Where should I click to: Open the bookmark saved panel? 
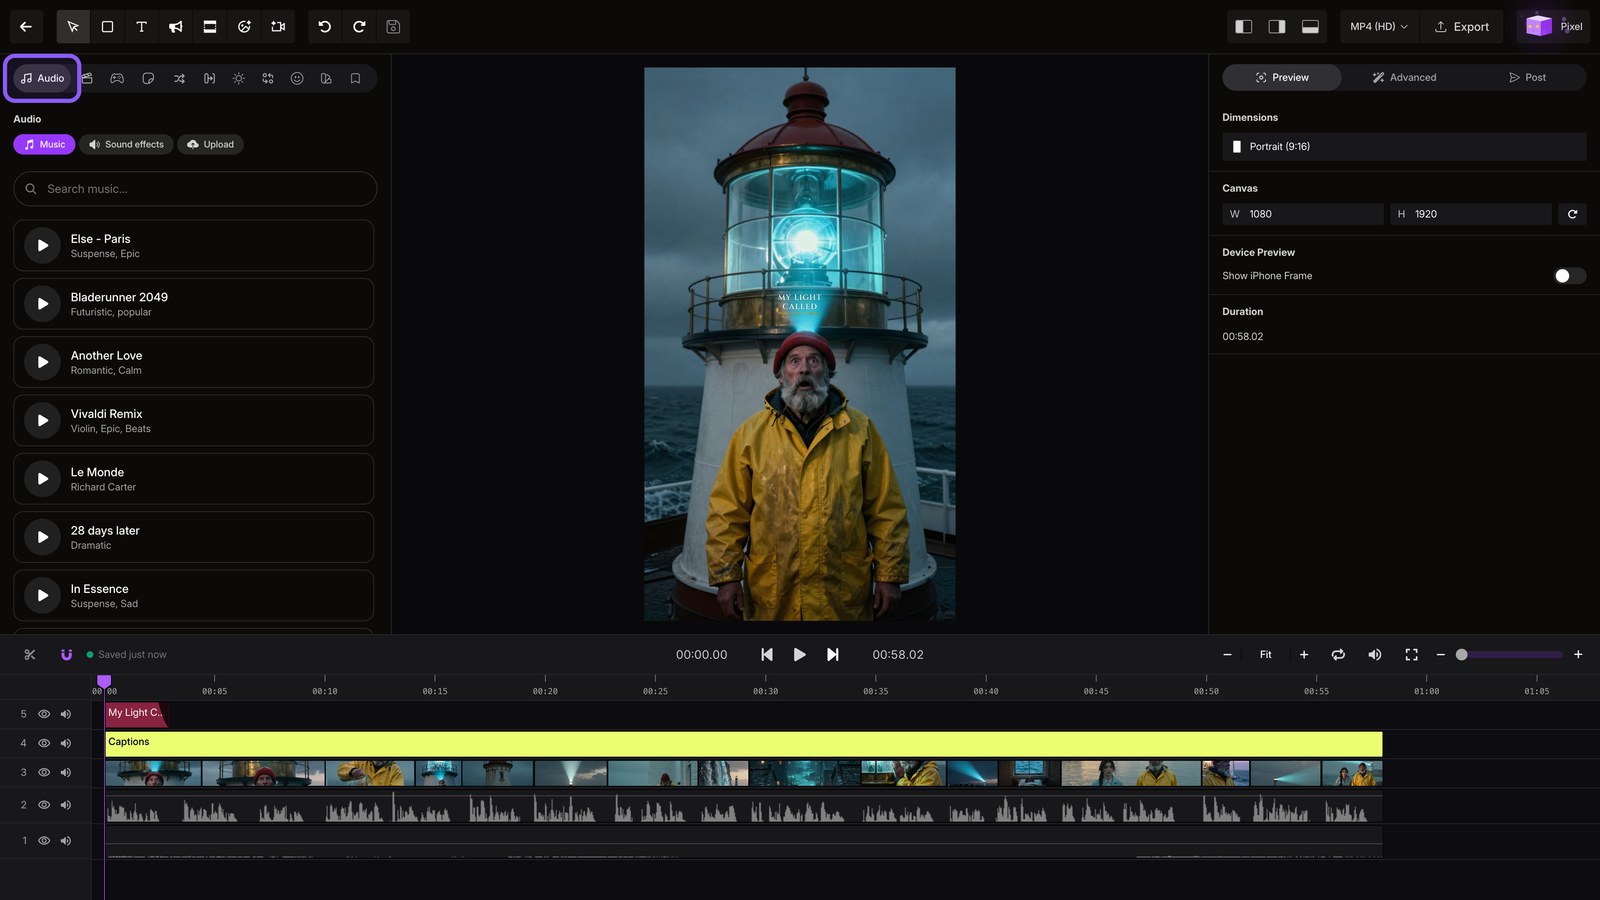tap(355, 78)
